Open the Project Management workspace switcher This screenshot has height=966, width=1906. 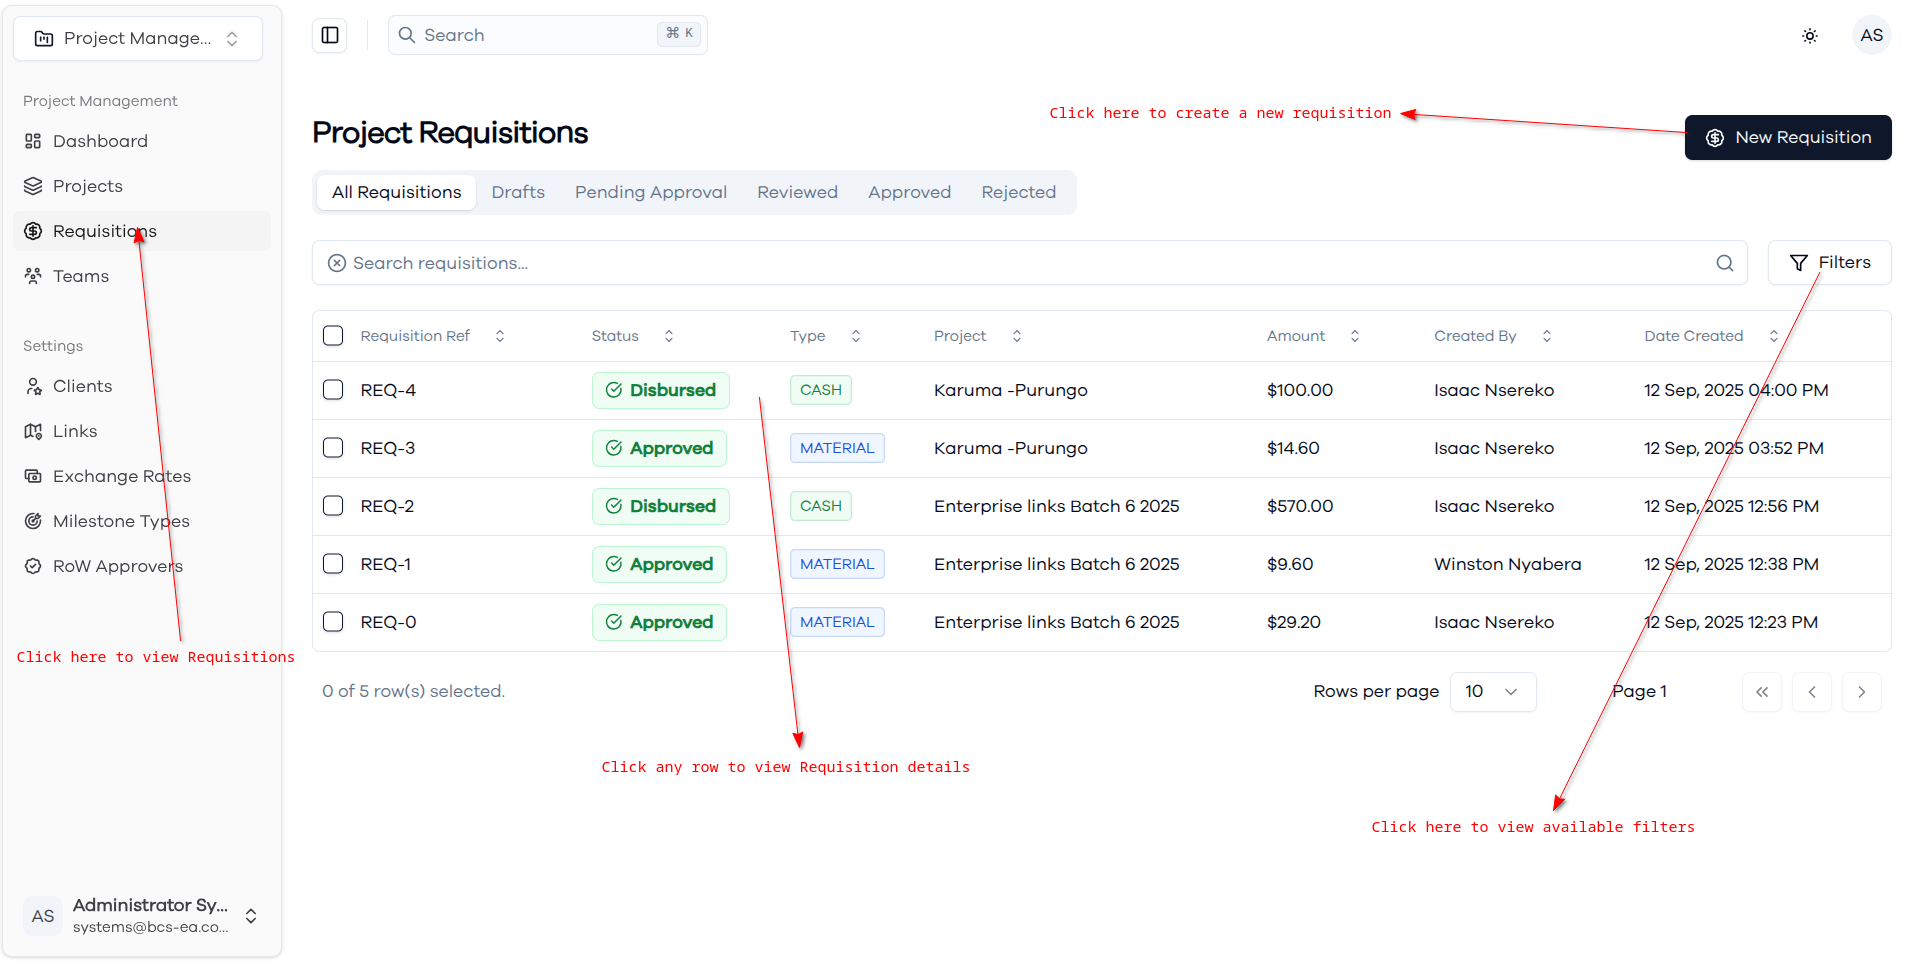pos(138,38)
